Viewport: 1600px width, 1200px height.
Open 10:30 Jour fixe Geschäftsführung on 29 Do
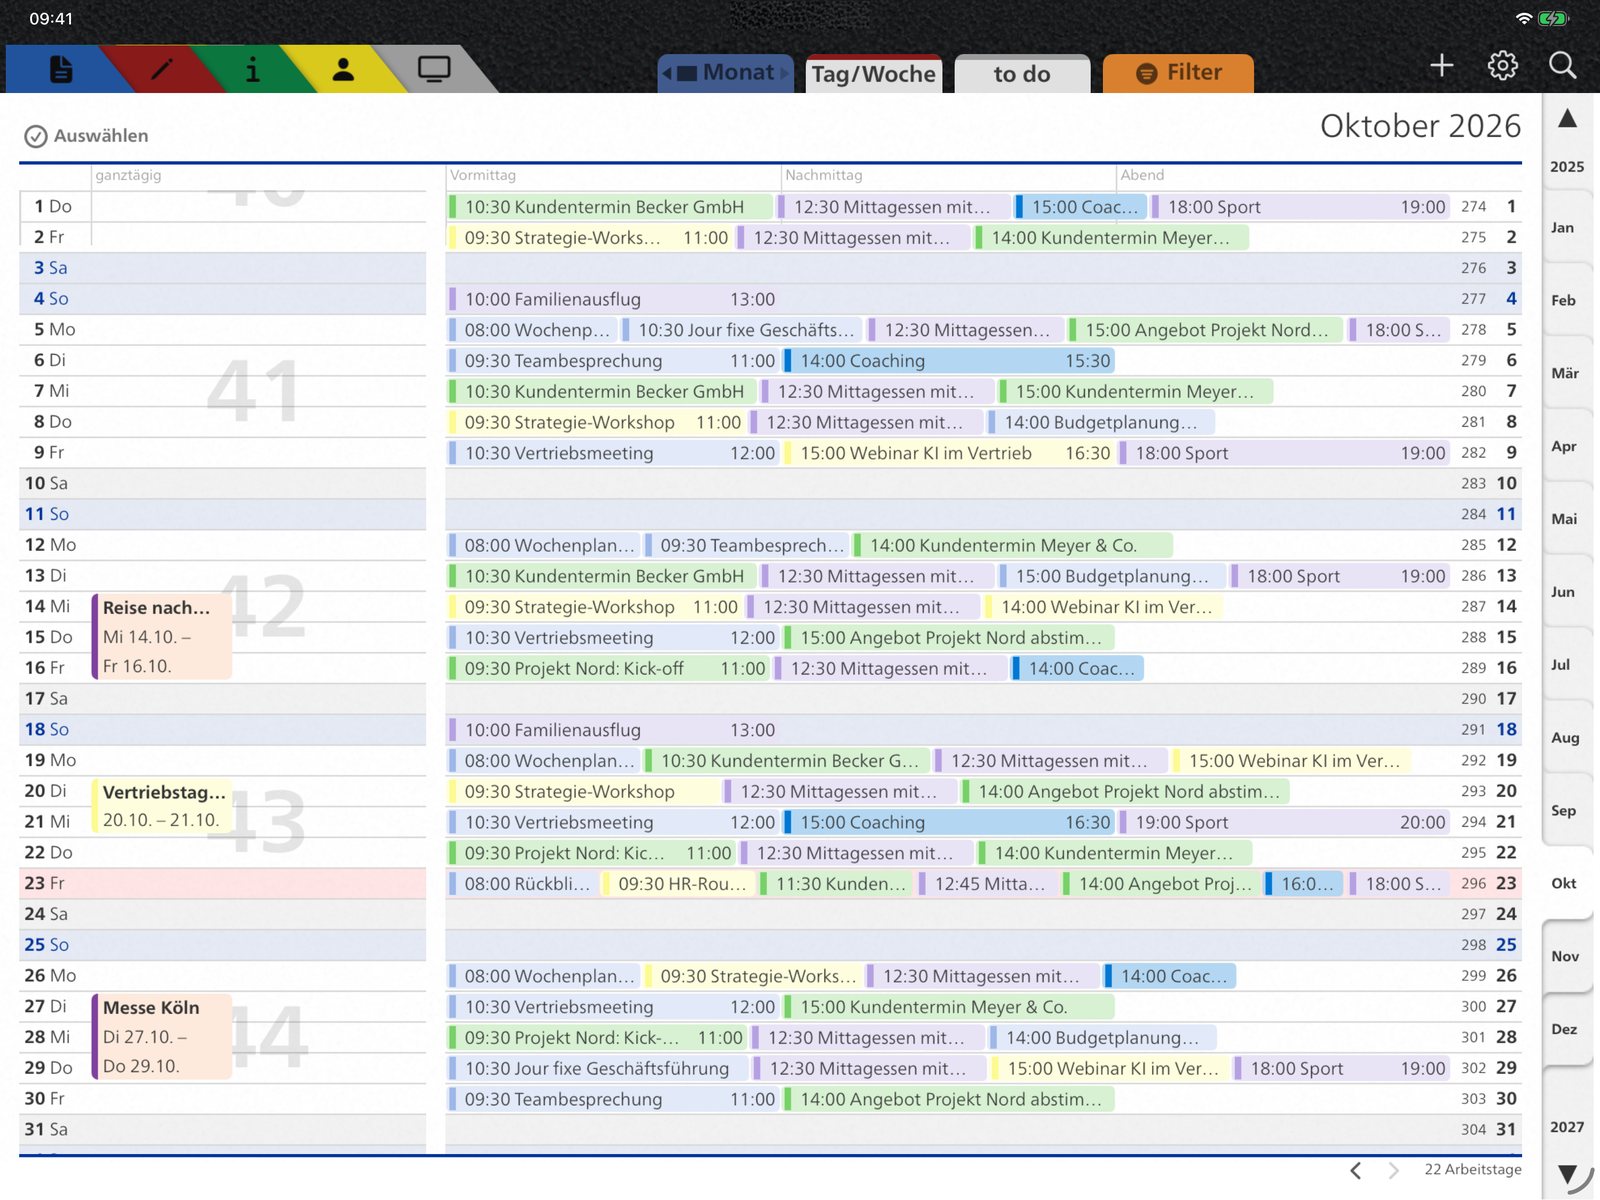point(597,1069)
